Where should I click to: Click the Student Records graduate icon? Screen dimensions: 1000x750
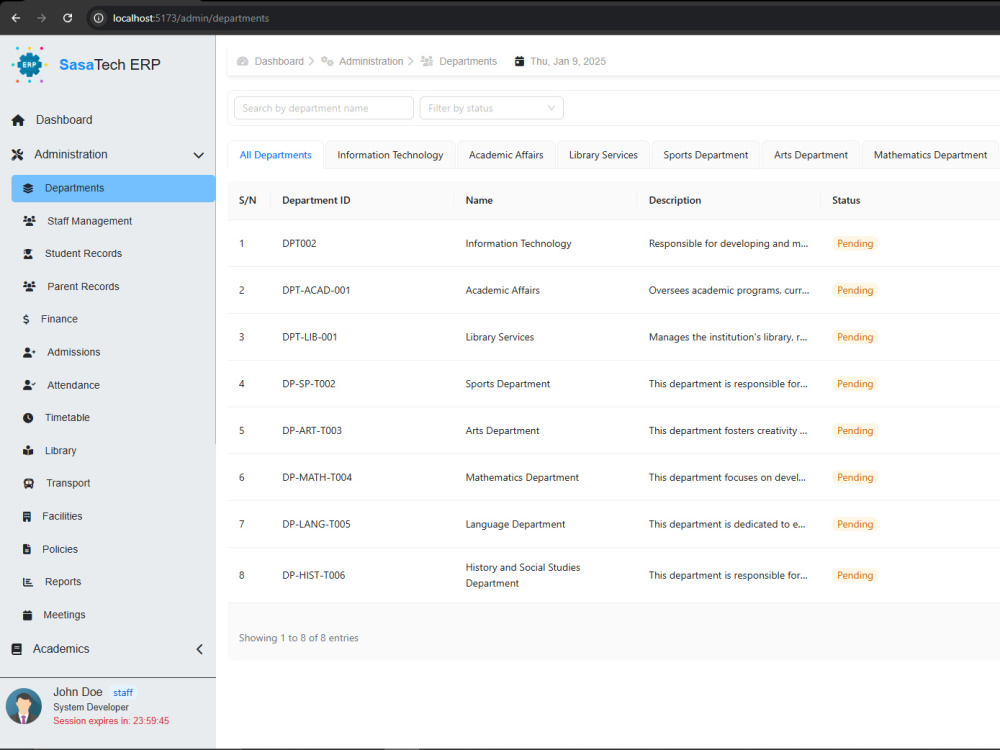(28, 254)
